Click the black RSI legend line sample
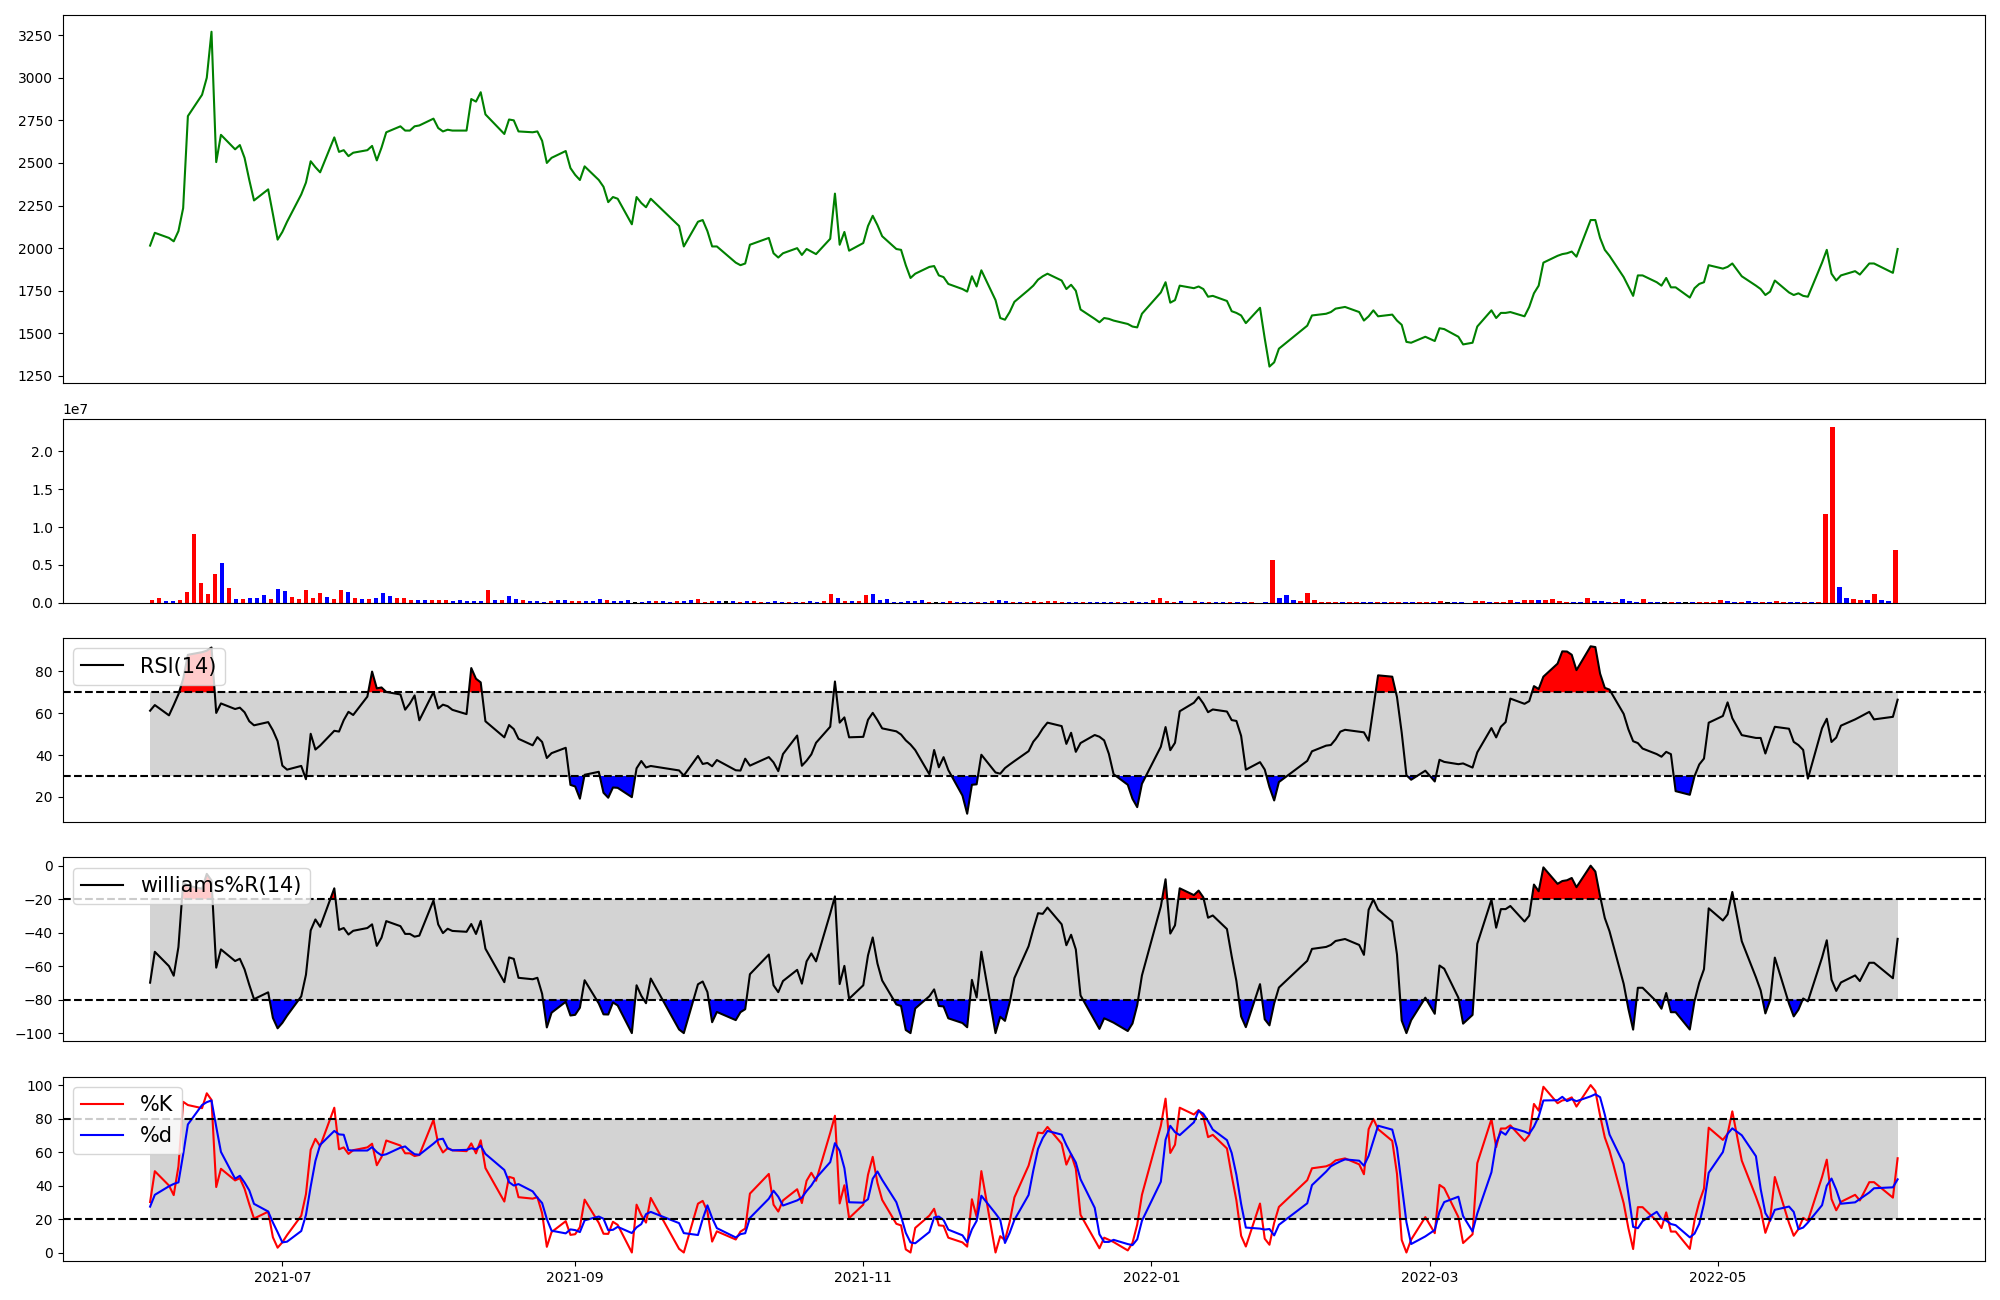Image resolution: width=2000 pixels, height=1300 pixels. 102,666
